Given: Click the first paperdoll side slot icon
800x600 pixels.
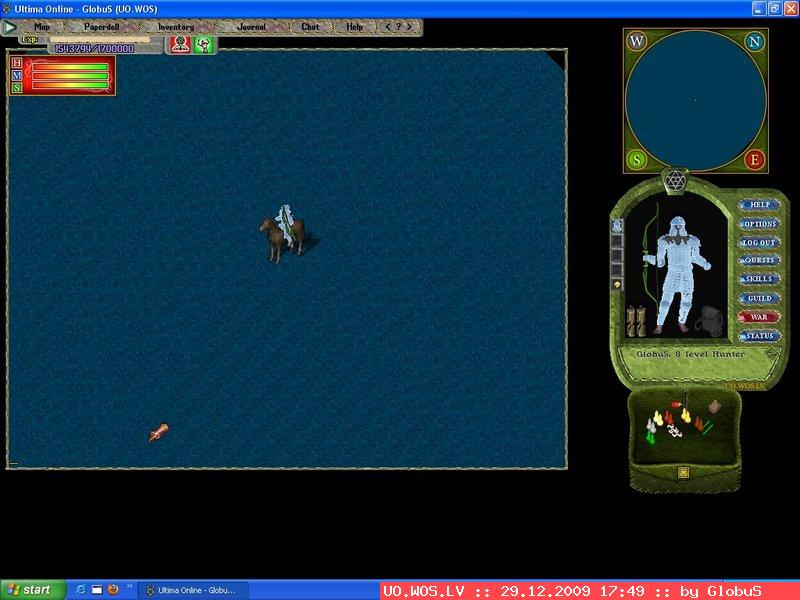Looking at the screenshot, I should pos(617,226).
